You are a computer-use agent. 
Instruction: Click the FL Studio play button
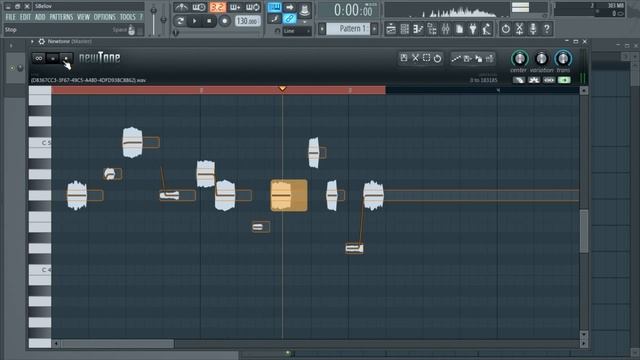click(195, 21)
